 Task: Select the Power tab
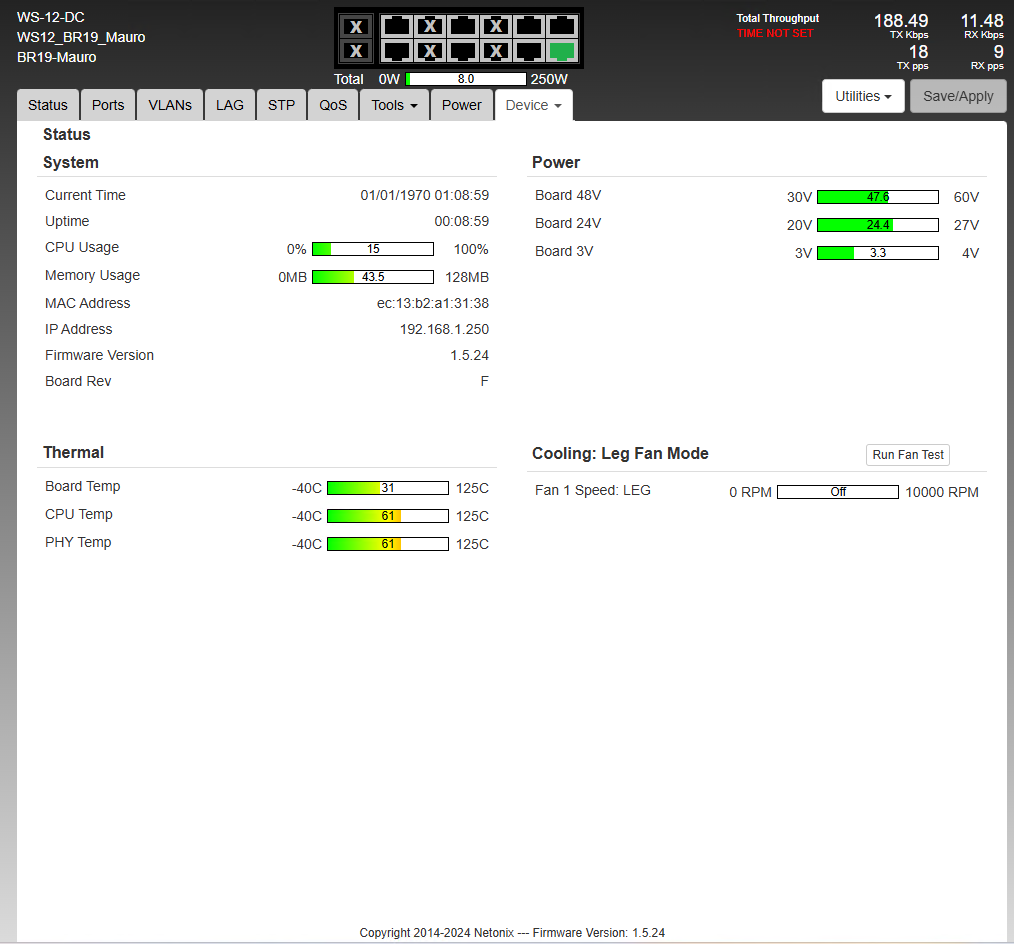pyautogui.click(x=461, y=105)
